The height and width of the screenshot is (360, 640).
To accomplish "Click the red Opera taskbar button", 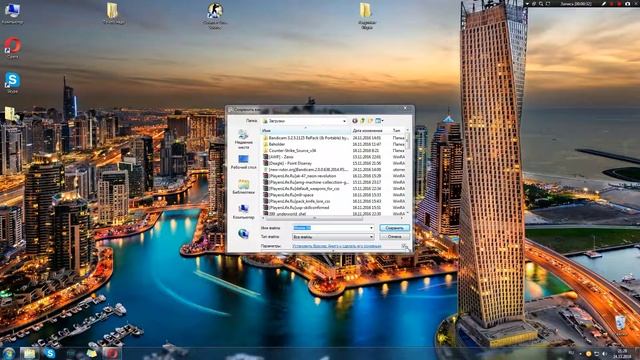I will [x=111, y=353].
